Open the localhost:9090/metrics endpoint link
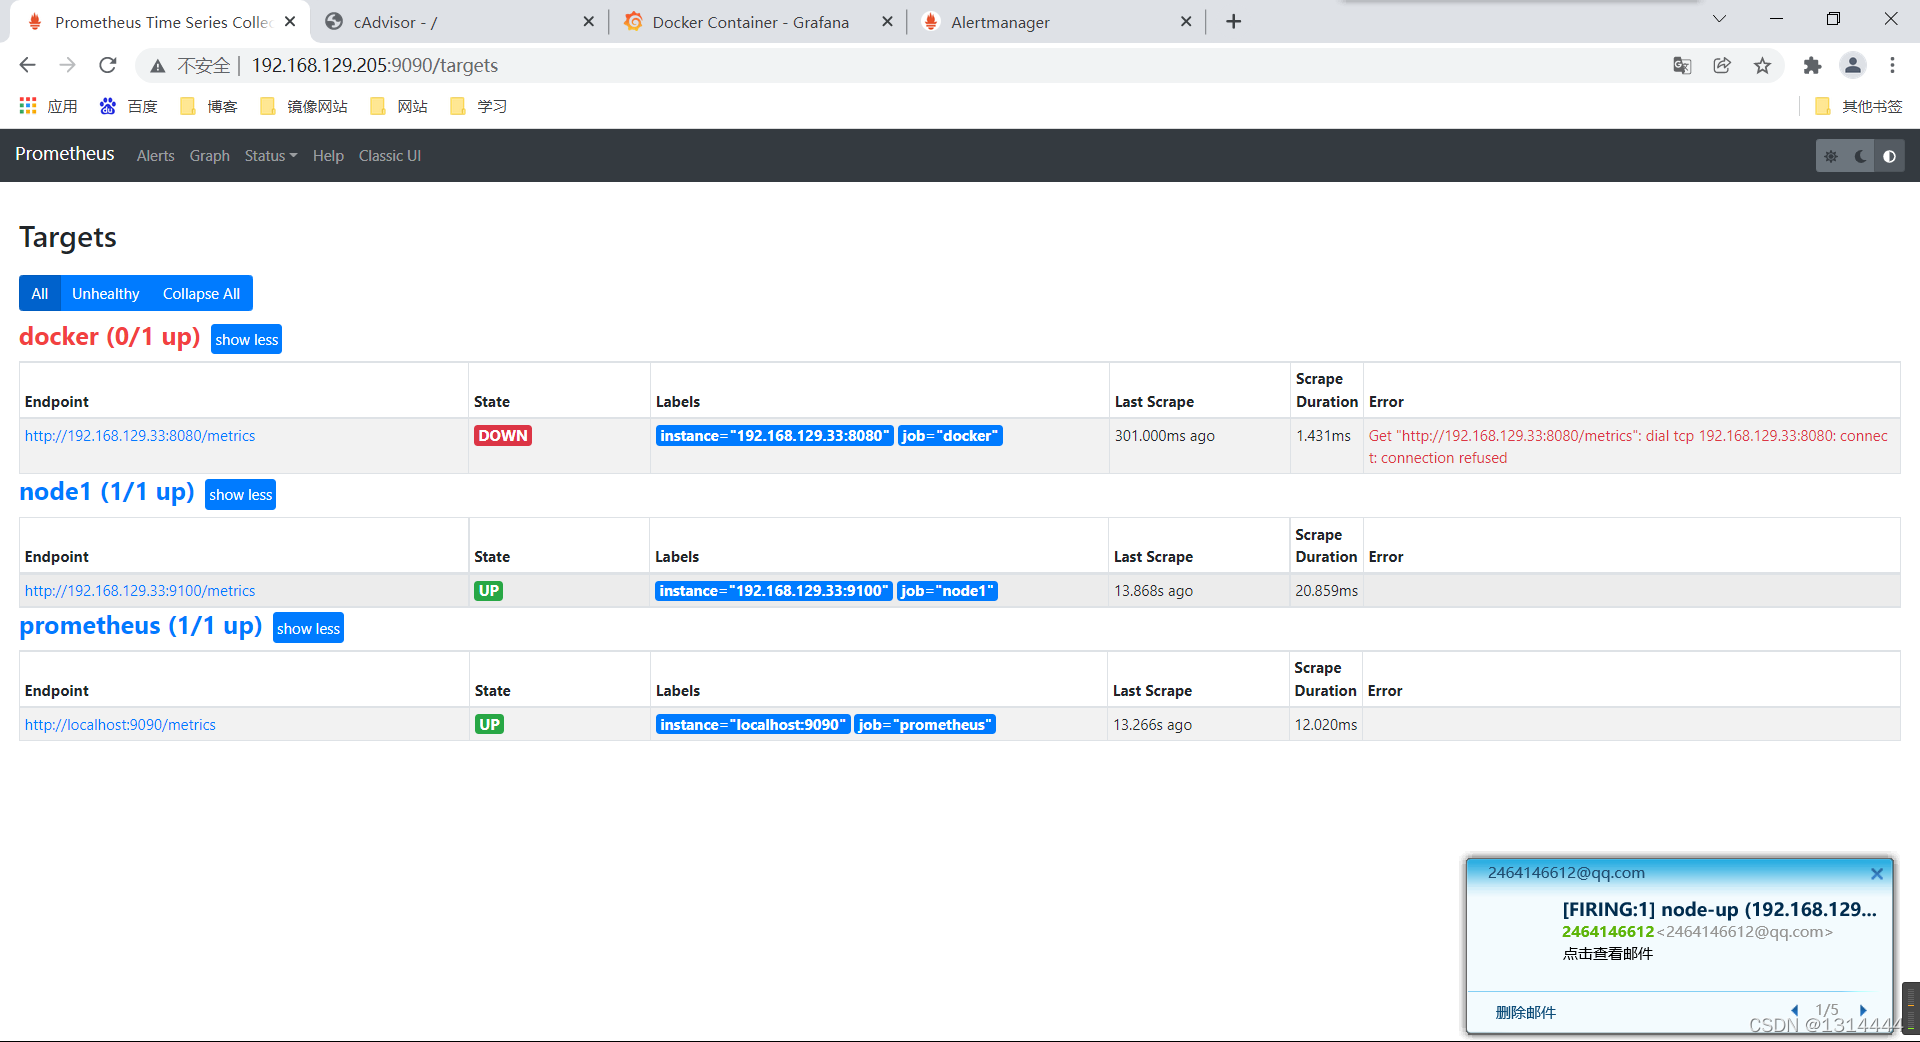Viewport: 1920px width, 1042px height. [120, 725]
